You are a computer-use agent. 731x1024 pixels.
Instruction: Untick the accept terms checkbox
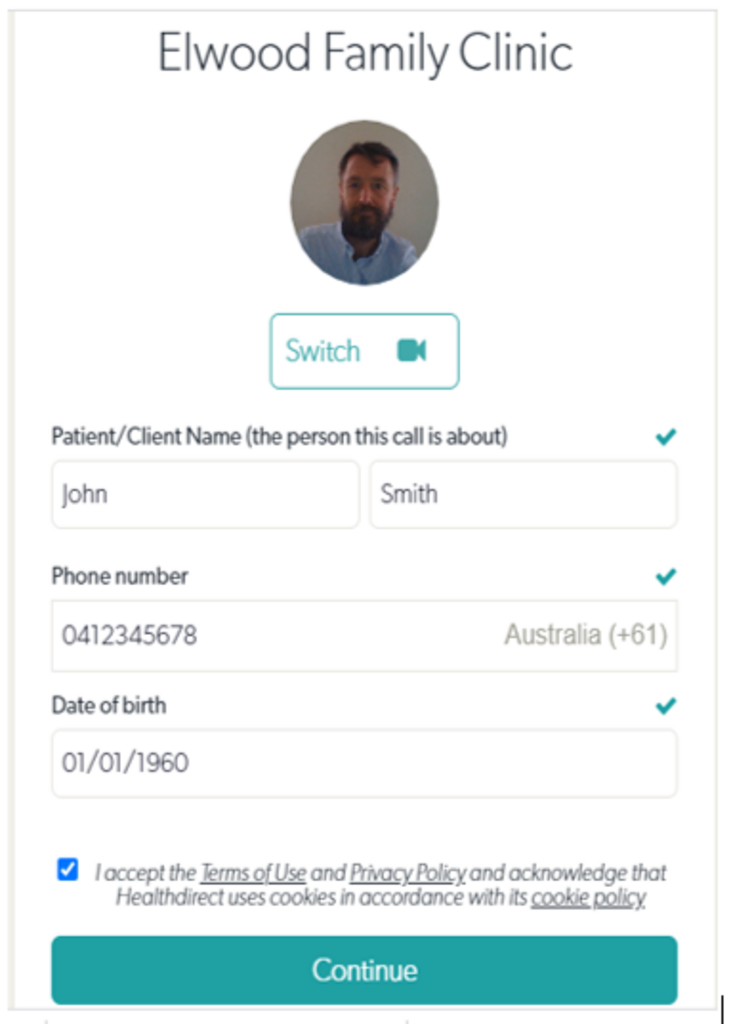click(68, 869)
